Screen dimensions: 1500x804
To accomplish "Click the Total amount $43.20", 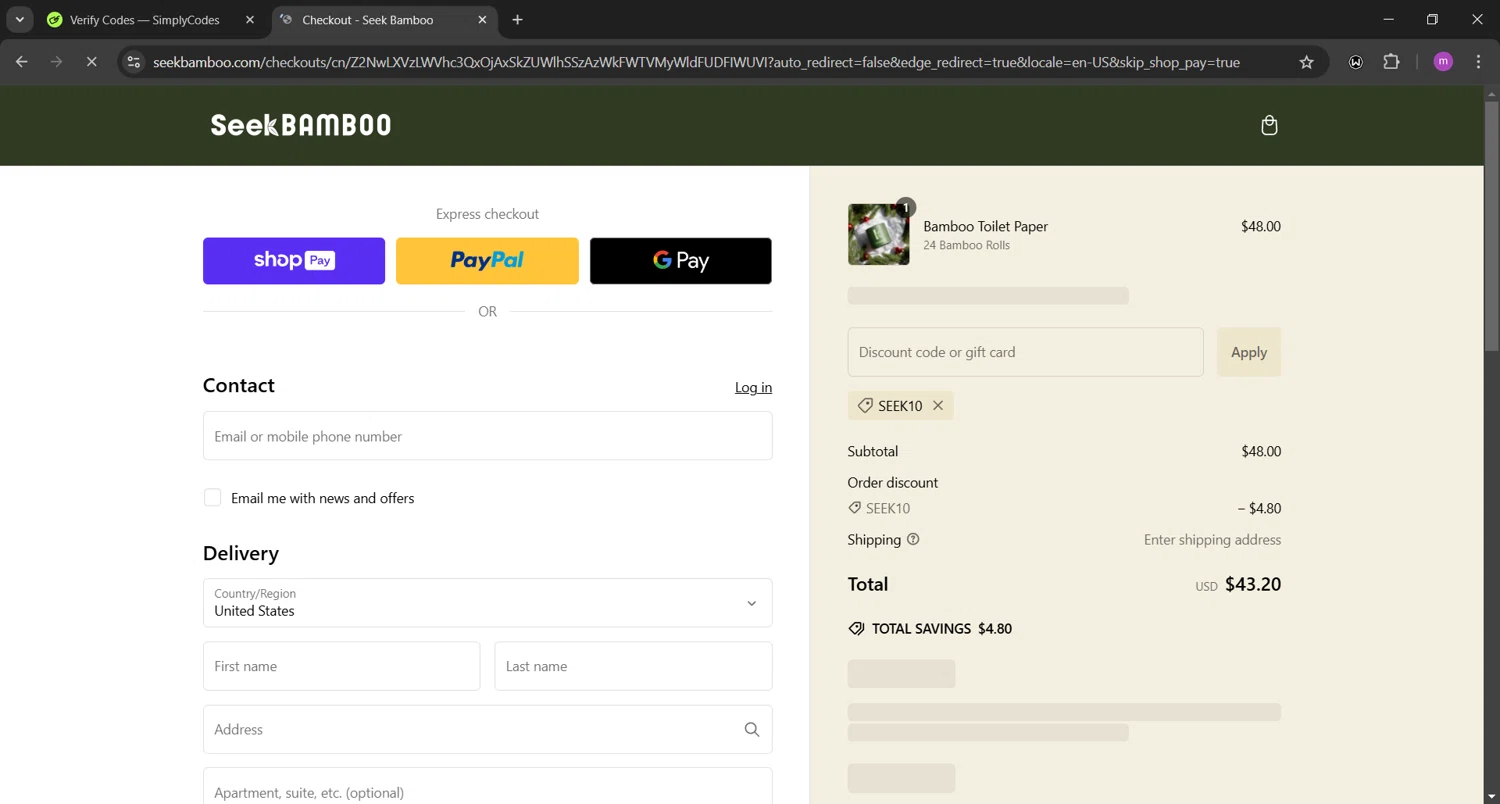I will (x=1253, y=585).
